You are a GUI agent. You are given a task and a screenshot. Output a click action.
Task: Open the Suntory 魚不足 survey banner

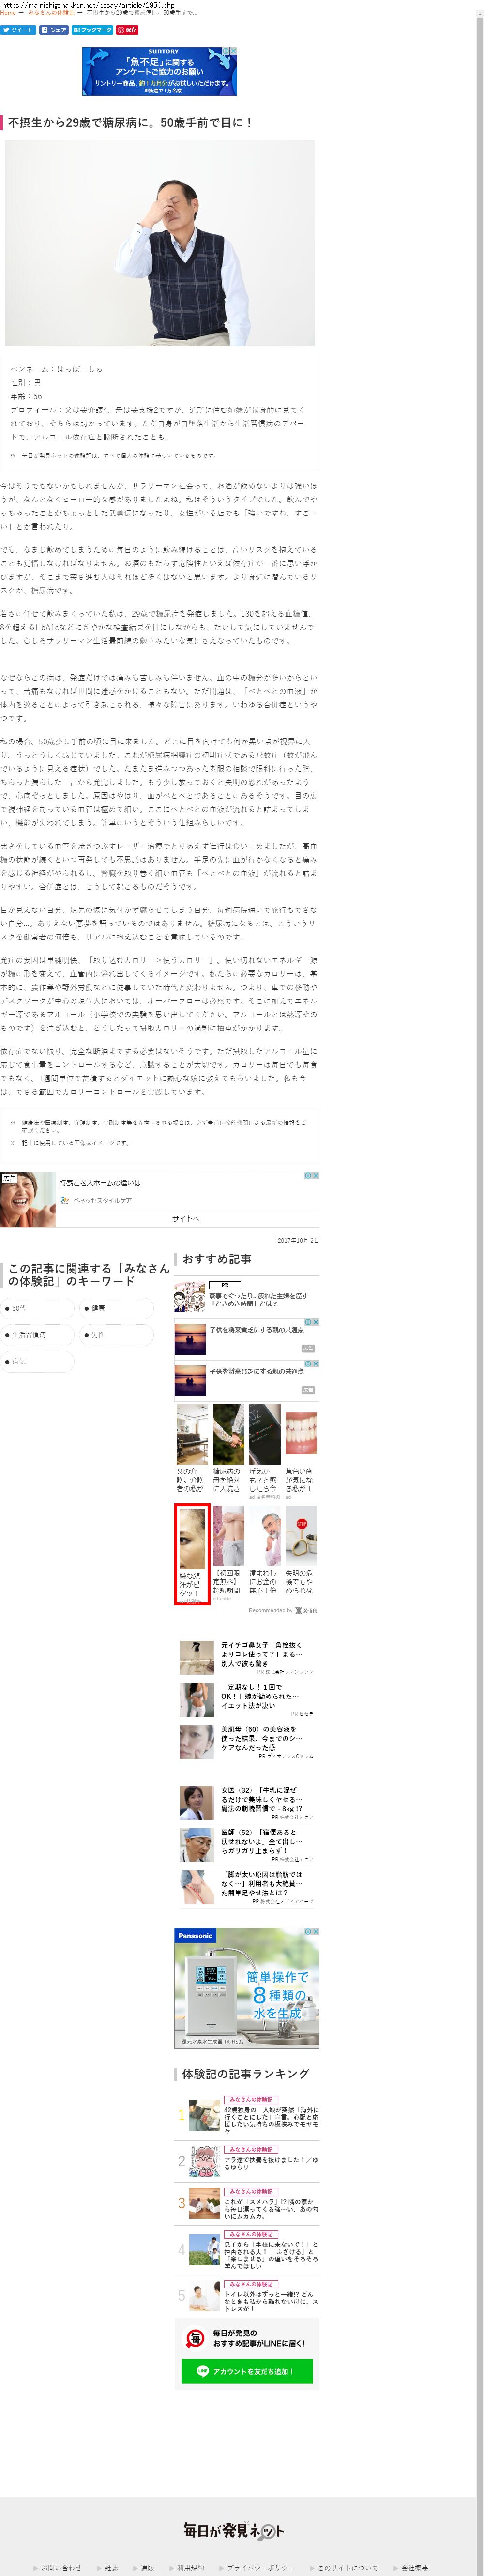160,71
